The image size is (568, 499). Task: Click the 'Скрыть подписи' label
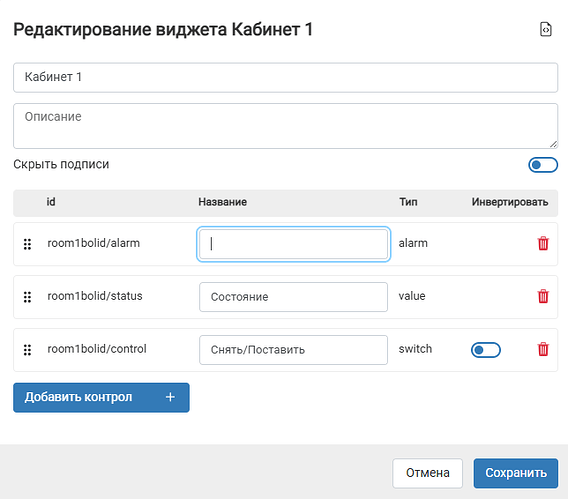61,164
